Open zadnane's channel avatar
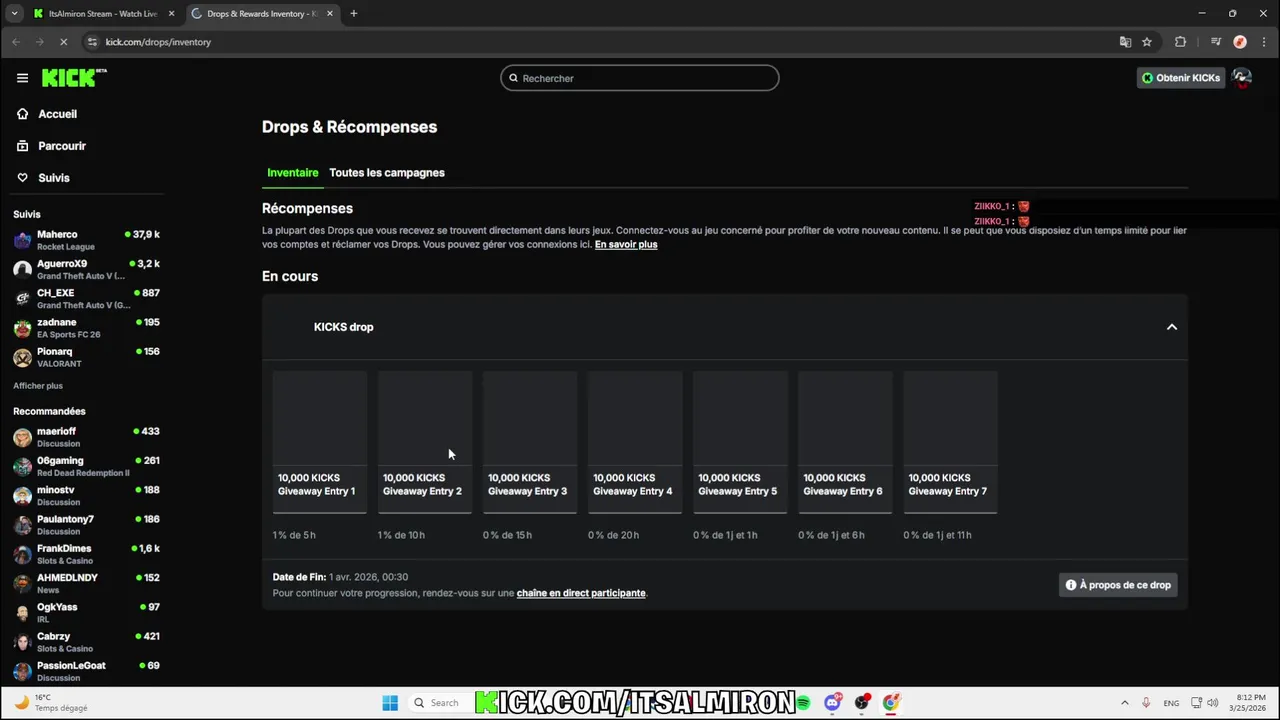1280x720 pixels. [x=22, y=328]
